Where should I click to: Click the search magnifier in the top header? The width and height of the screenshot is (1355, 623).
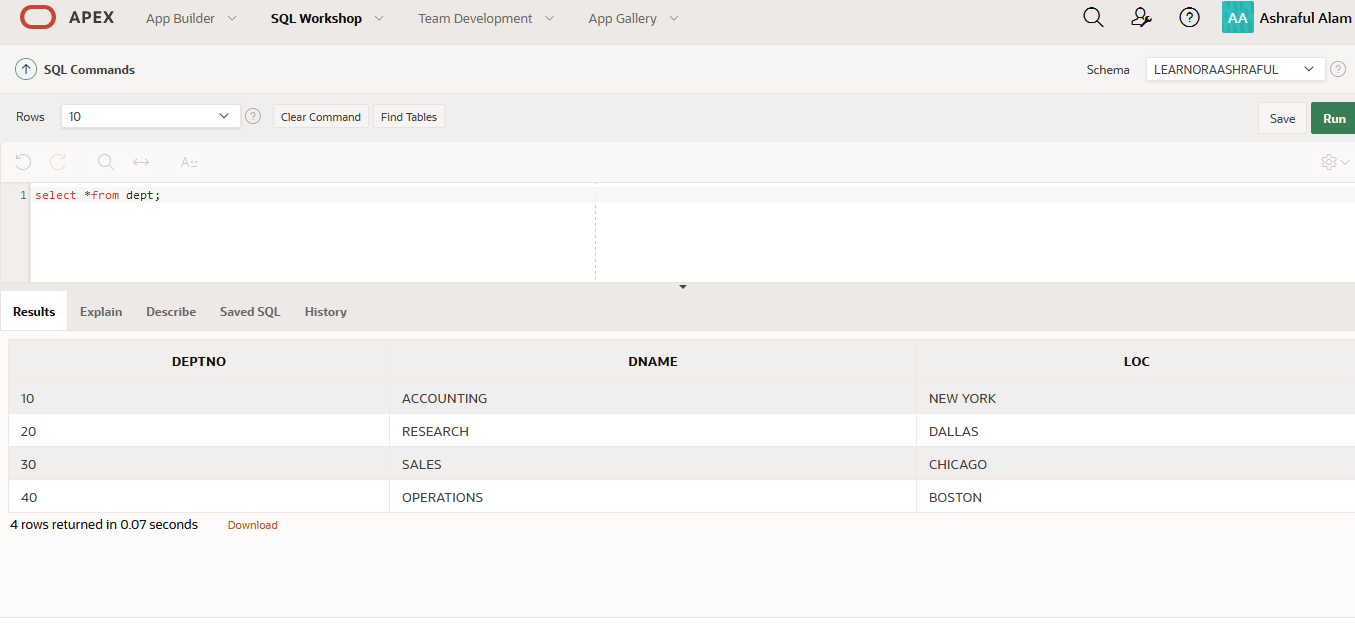[1093, 18]
